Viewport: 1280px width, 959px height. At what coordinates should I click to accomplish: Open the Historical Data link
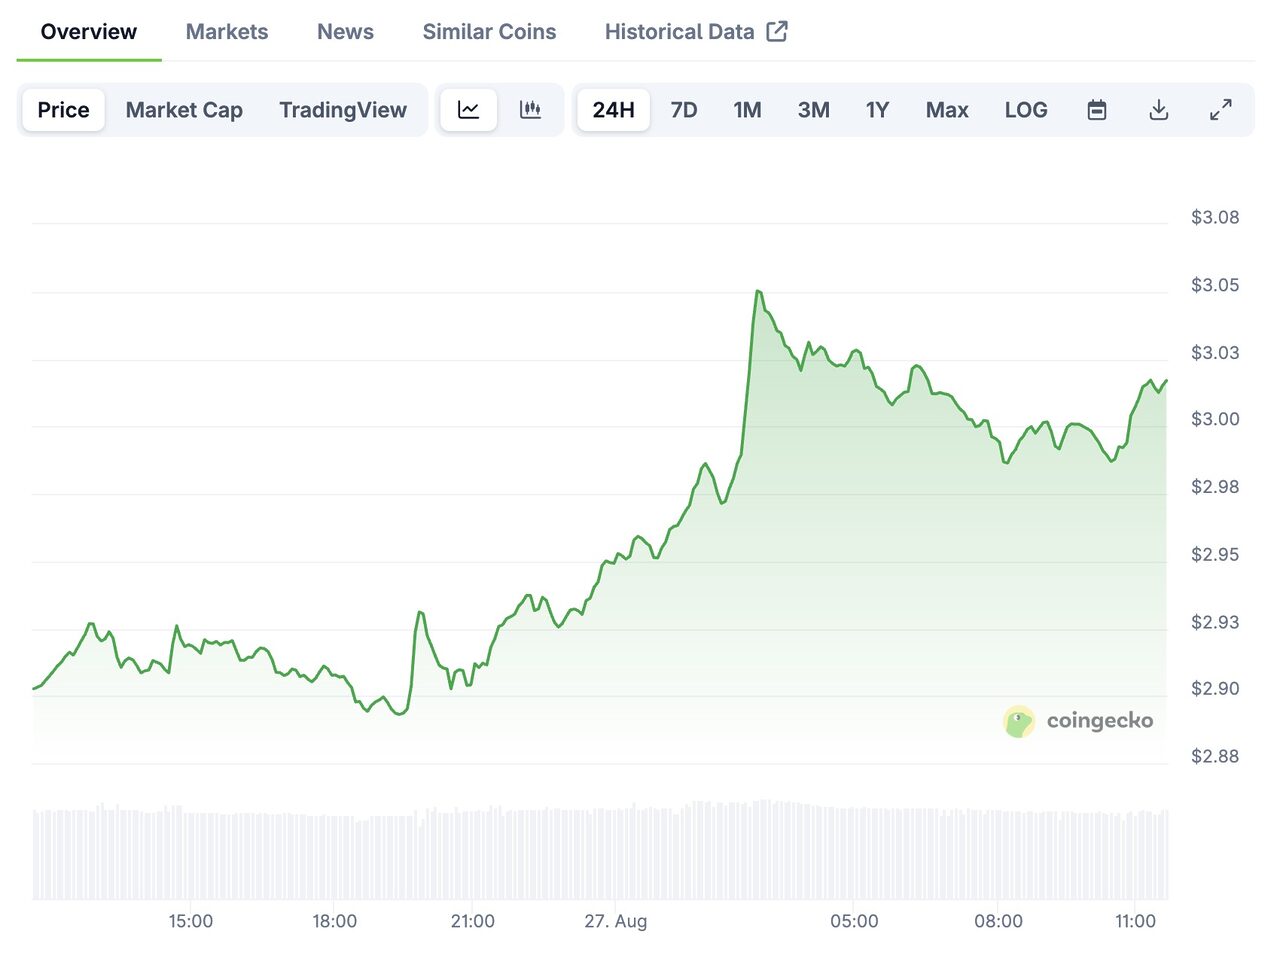(x=679, y=32)
